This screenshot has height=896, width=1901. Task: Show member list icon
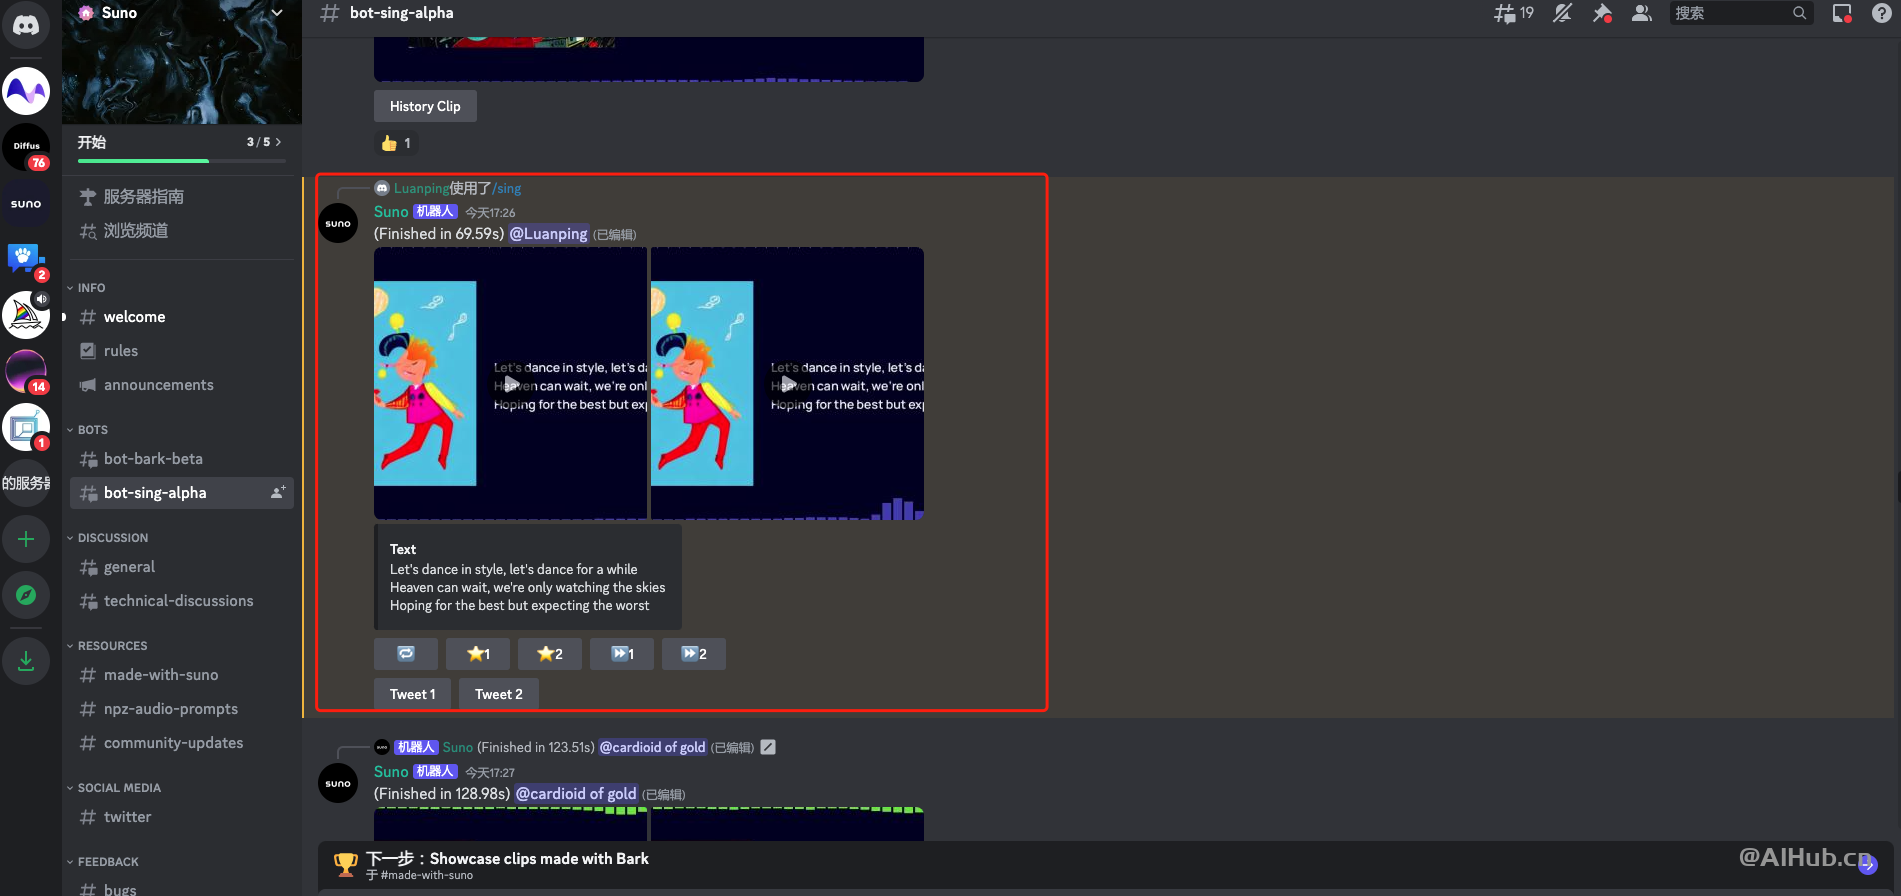click(1642, 13)
